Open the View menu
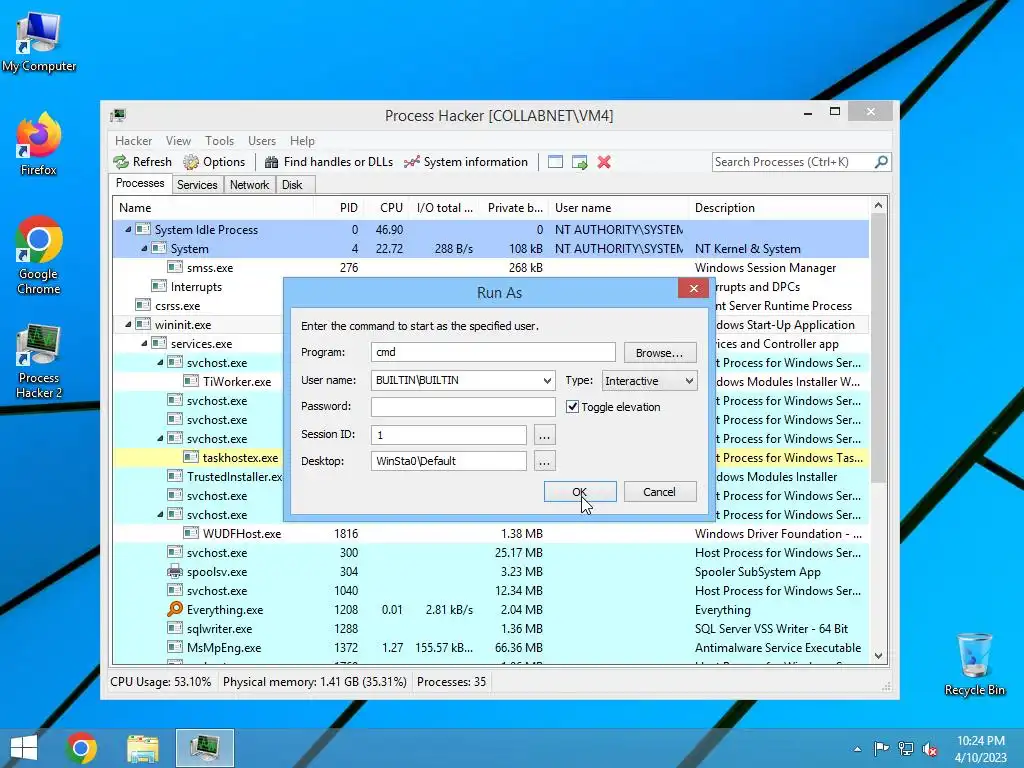The width and height of the screenshot is (1024, 768). click(x=178, y=140)
